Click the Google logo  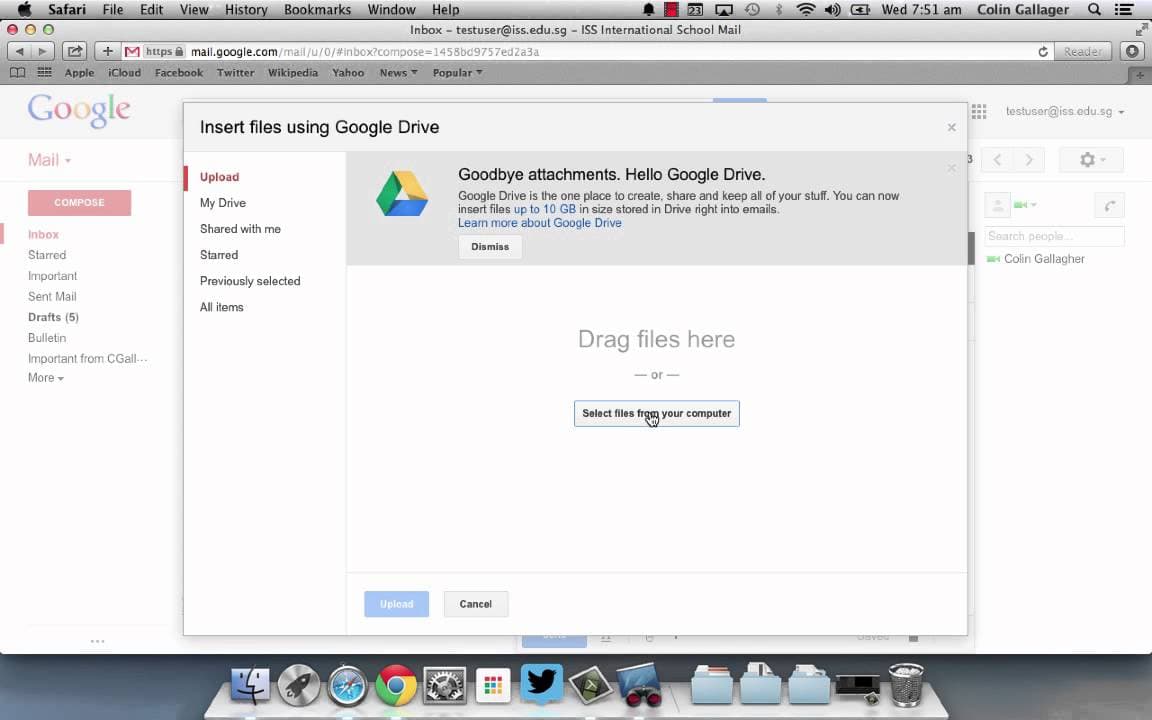pyautogui.click(x=79, y=111)
